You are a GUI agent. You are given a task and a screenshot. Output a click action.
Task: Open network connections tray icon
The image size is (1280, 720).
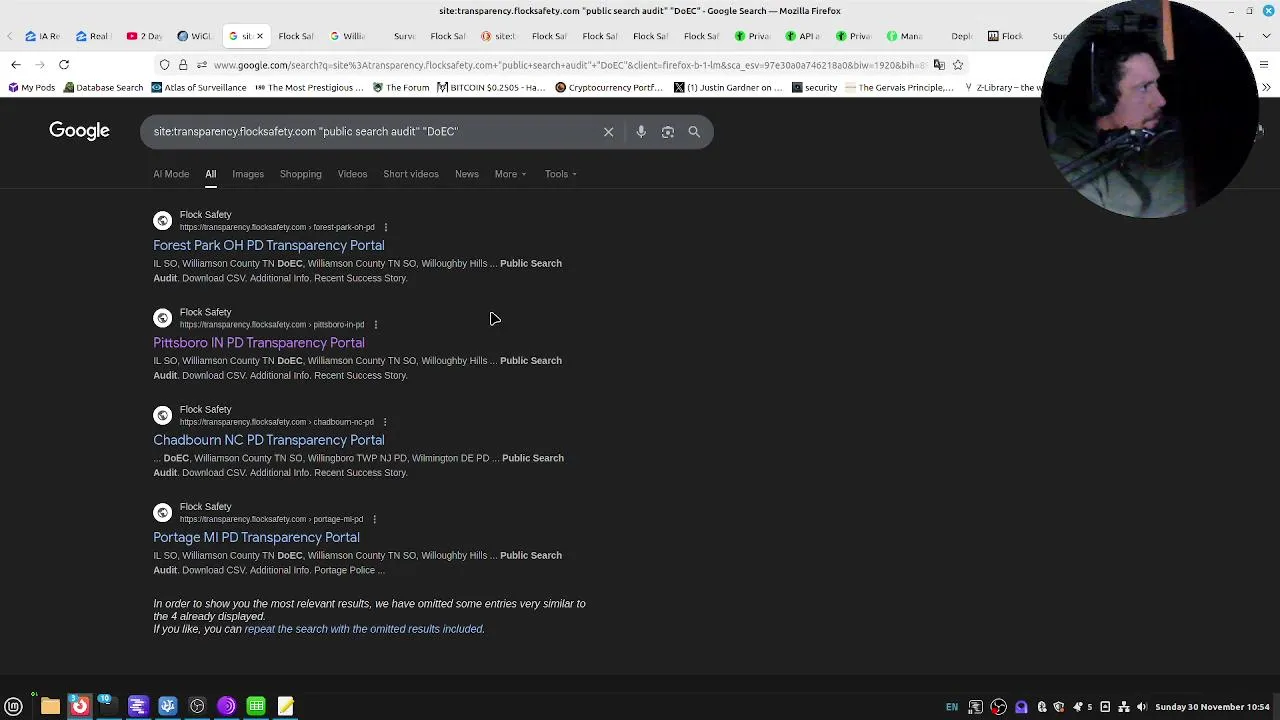coord(1124,707)
